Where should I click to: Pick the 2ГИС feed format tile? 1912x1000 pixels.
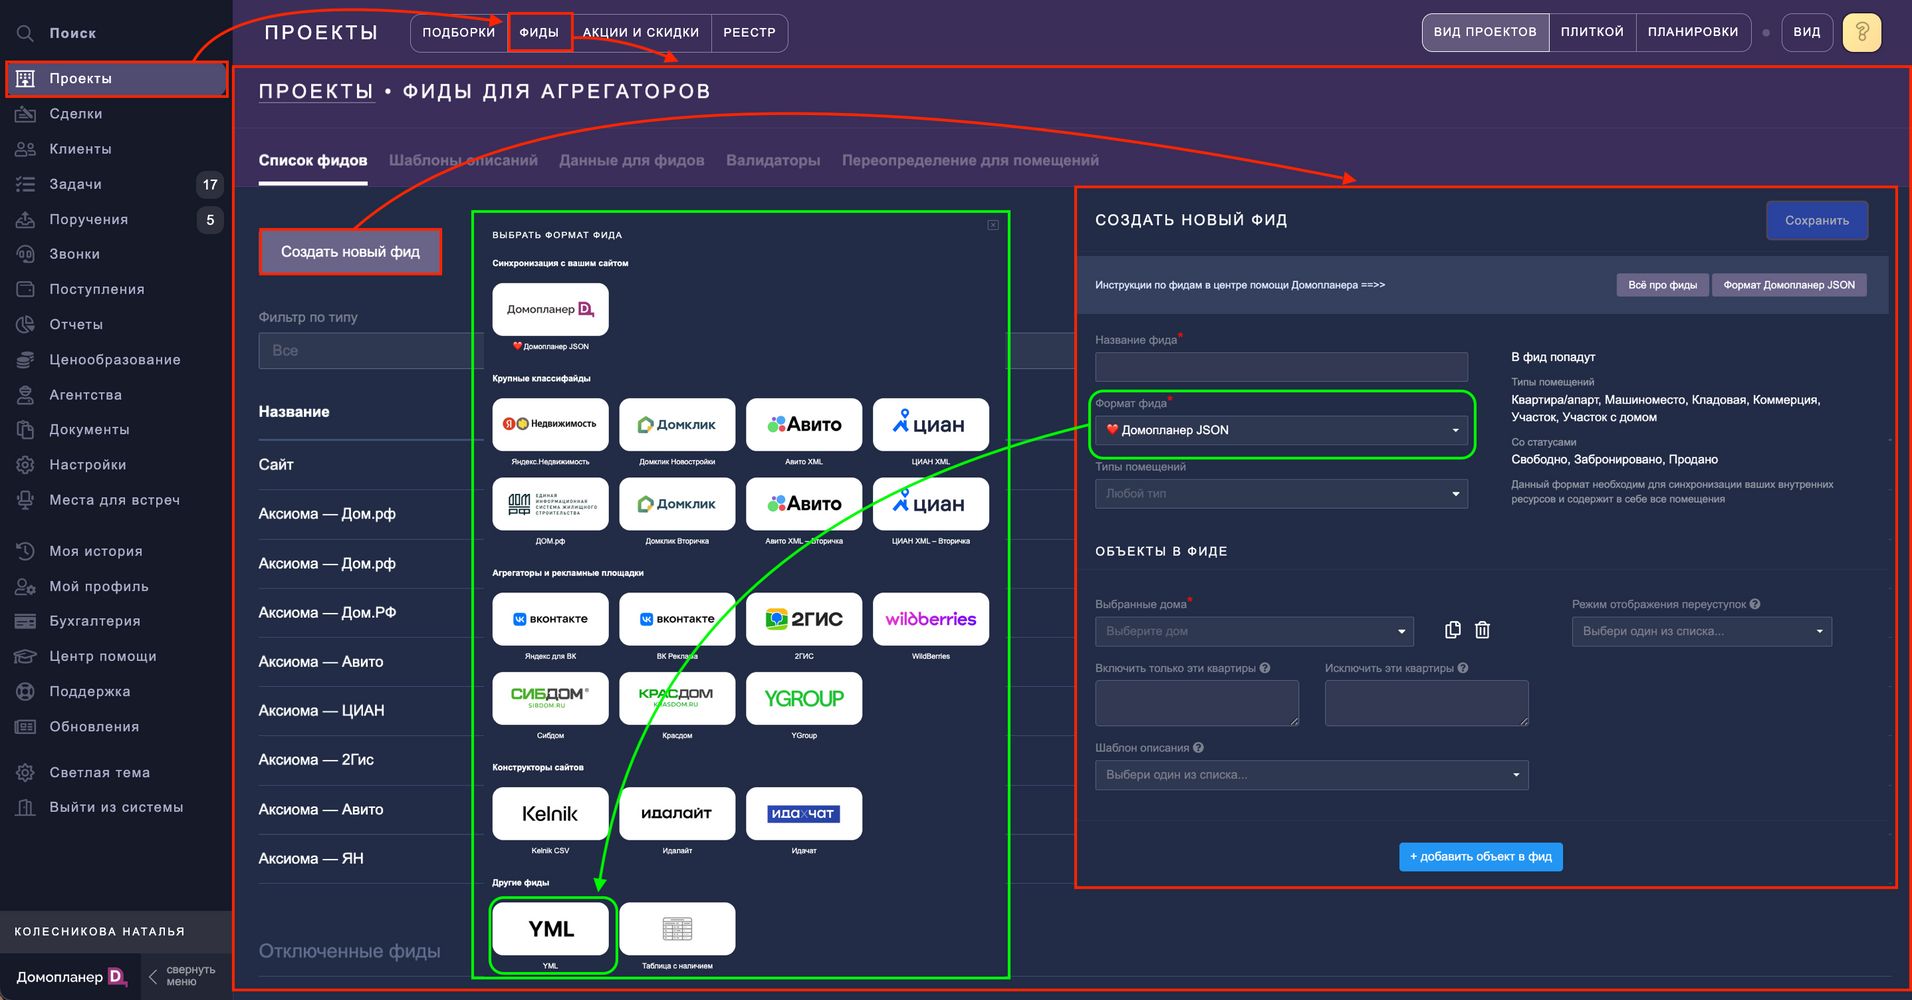click(x=804, y=619)
